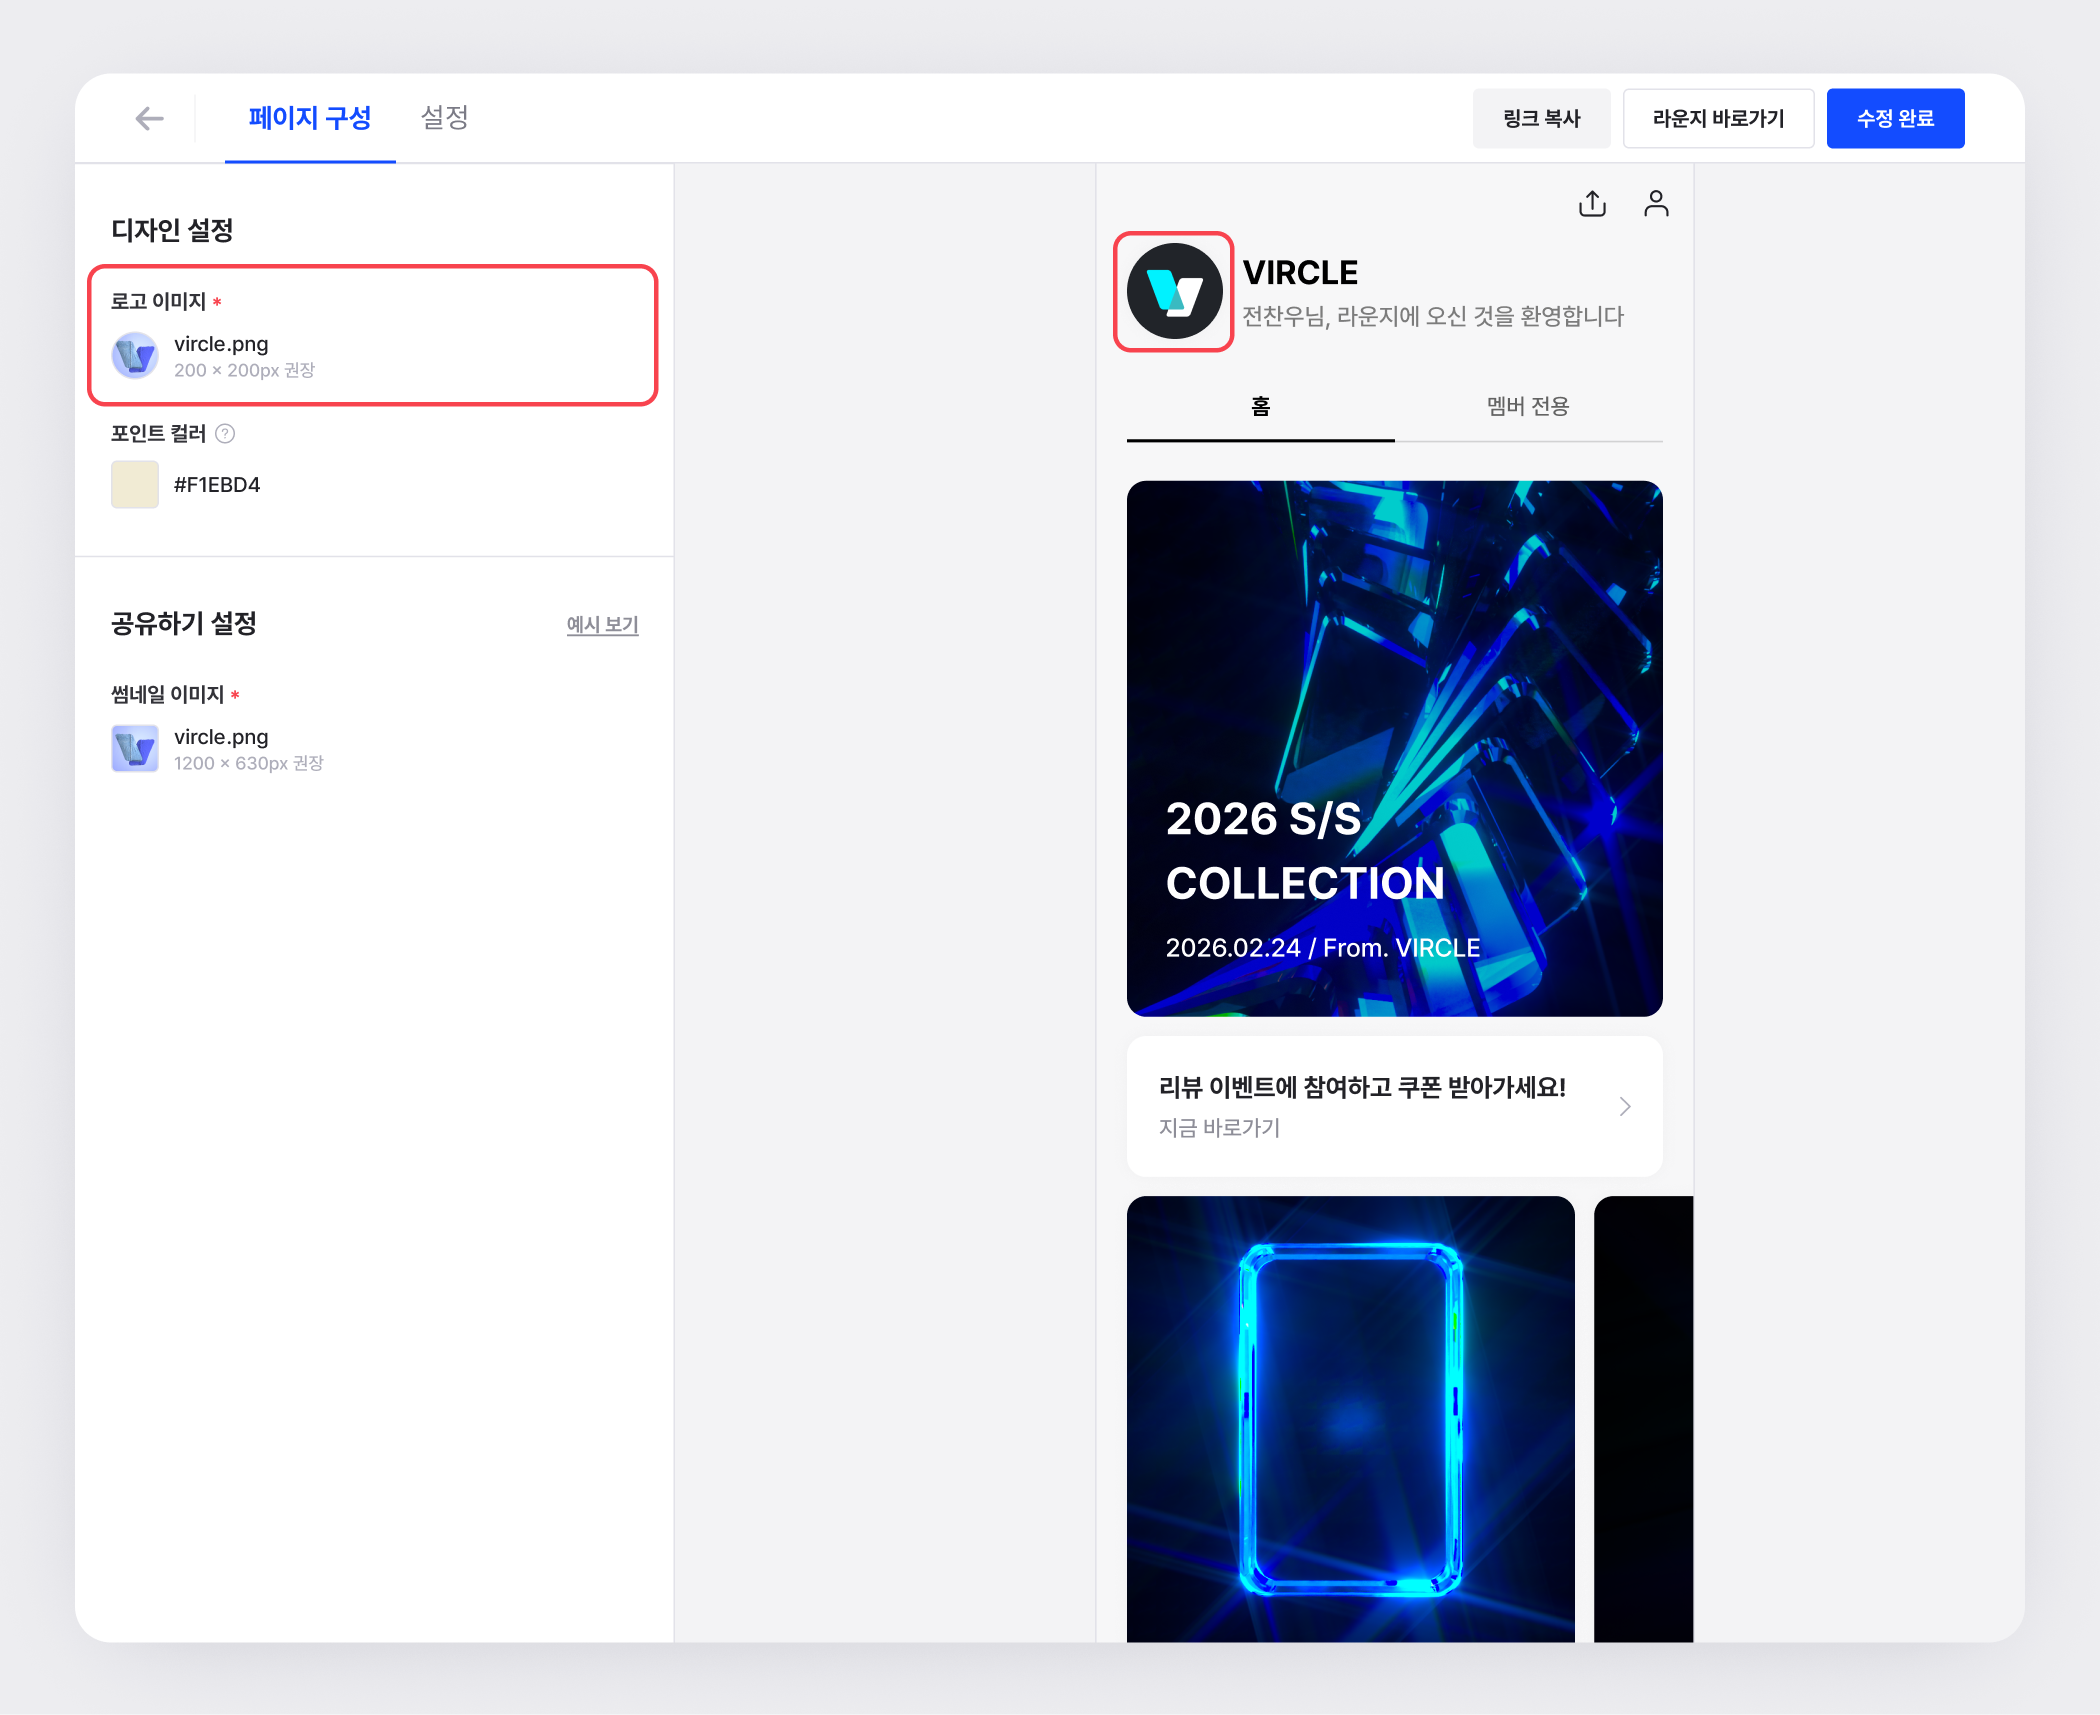Switch to 멤버 전용 tab in preview
Image resolution: width=2100 pixels, height=1715 pixels.
tap(1527, 406)
